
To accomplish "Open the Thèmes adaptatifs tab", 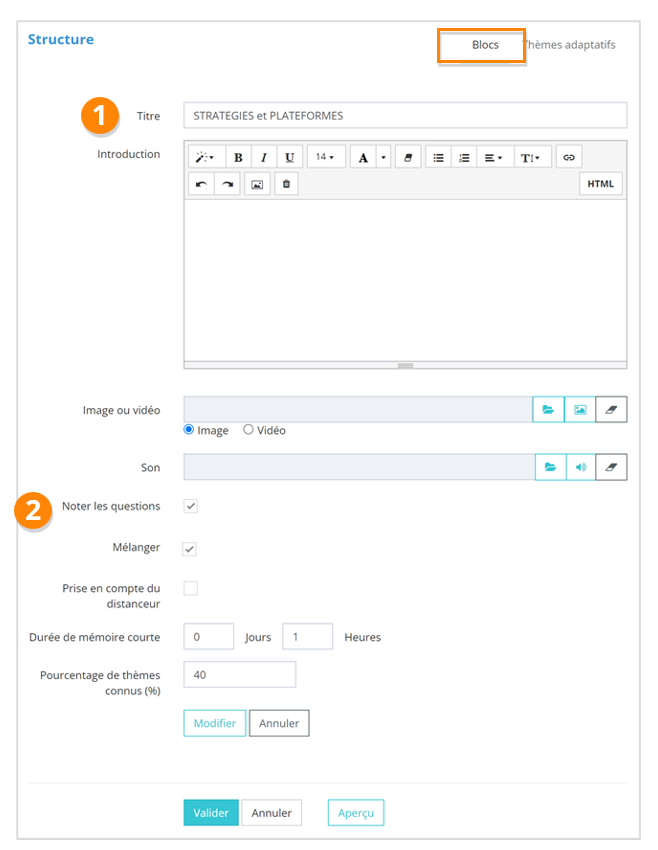I will 571,45.
